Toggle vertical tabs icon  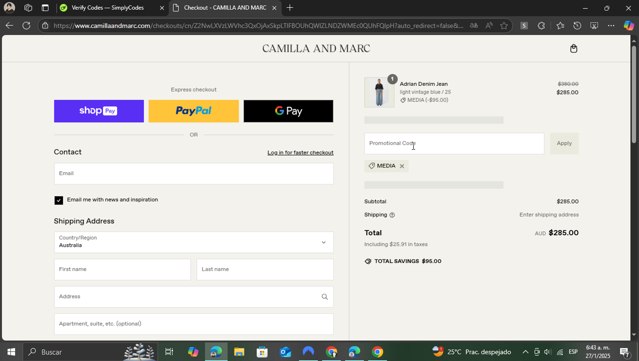coord(45,8)
